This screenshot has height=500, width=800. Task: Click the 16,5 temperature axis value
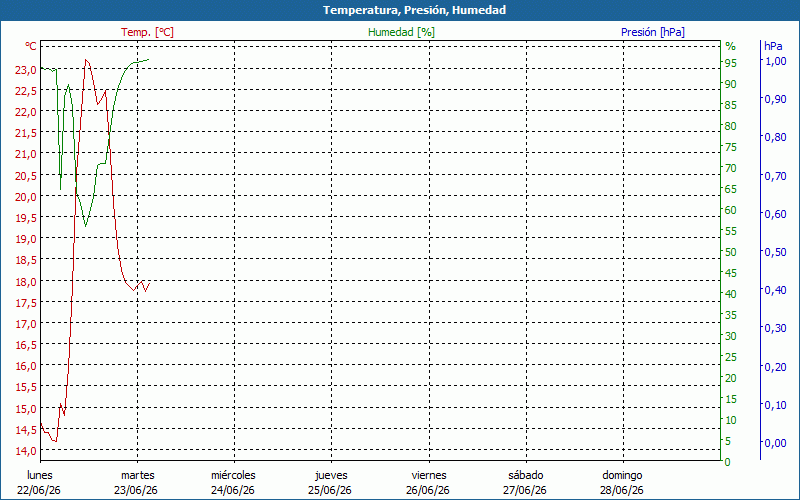coord(26,345)
